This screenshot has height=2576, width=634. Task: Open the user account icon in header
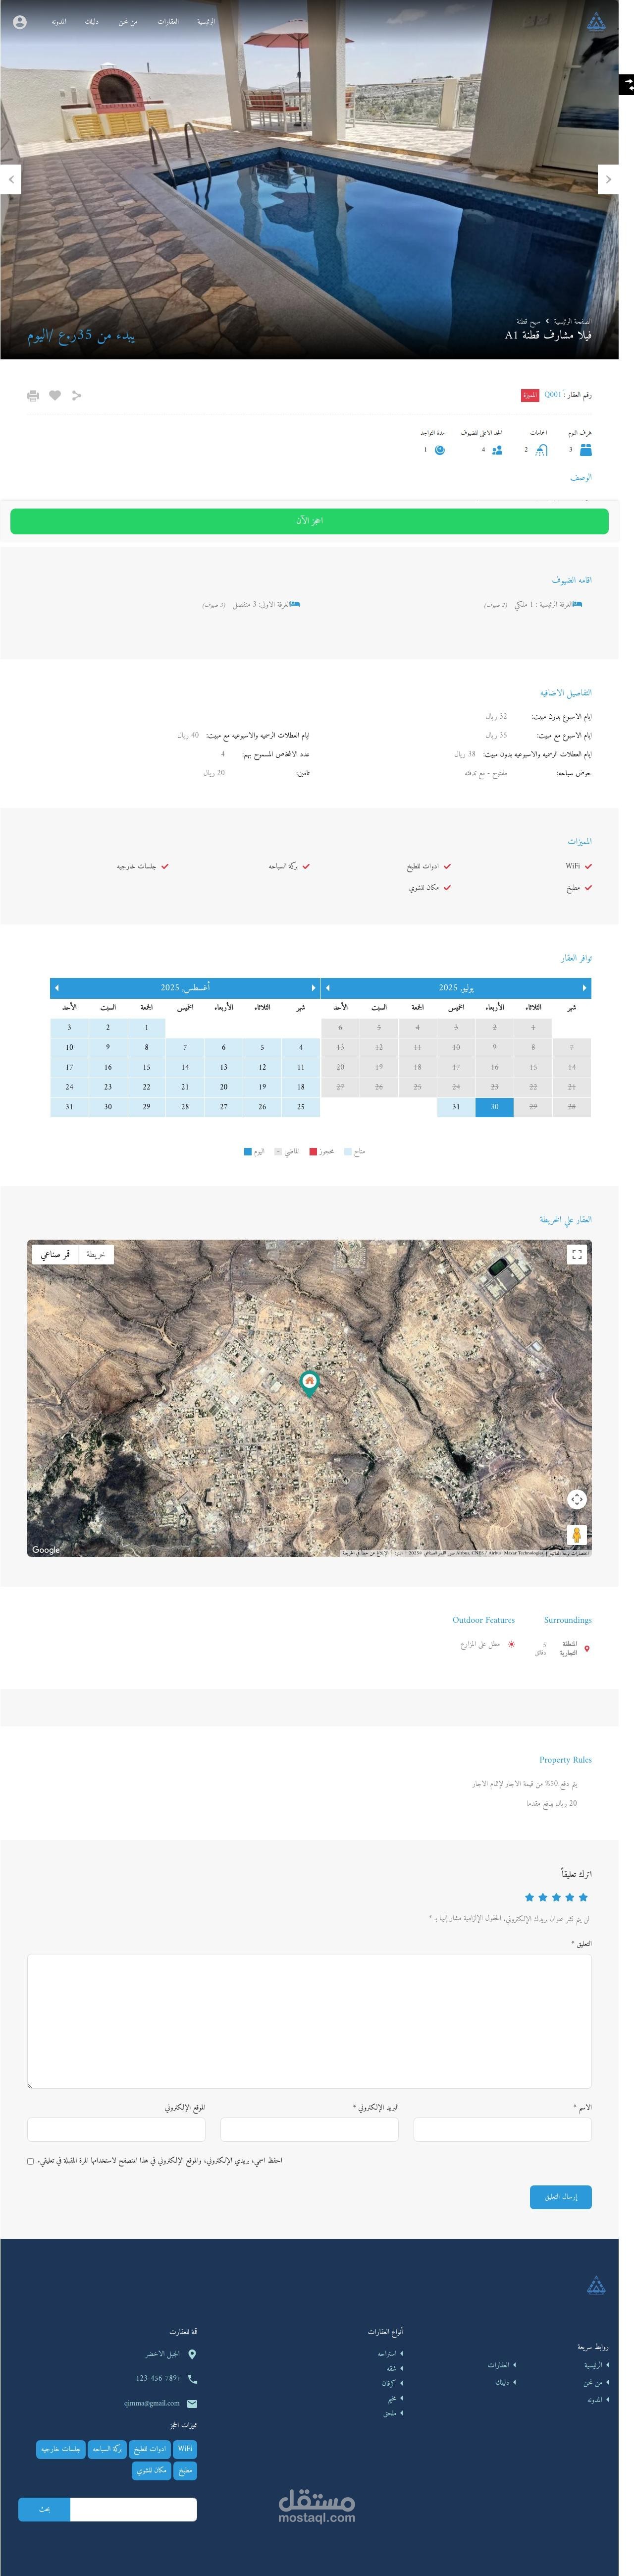click(20, 22)
